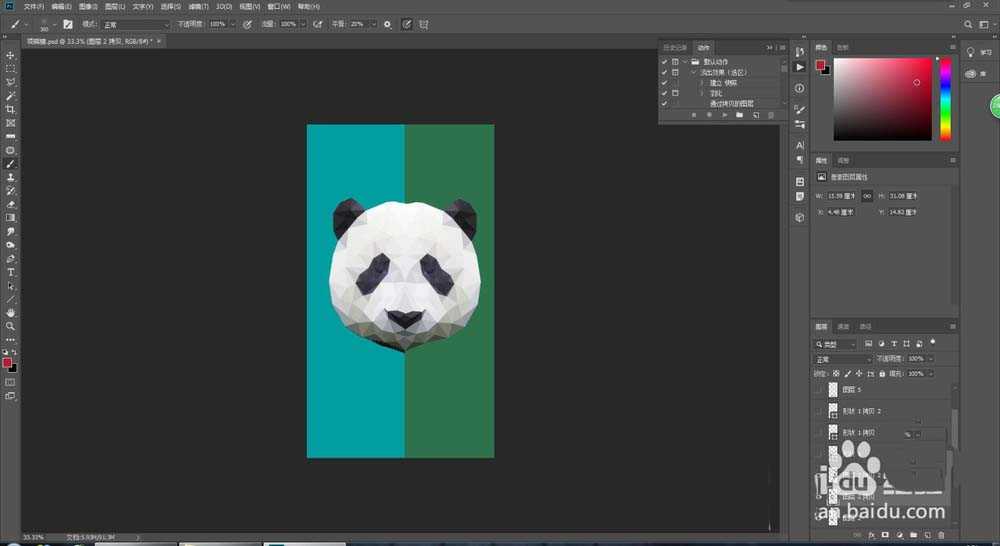Toggle visibility of 形状 1 拷贝 2 layer
Screen dimensions: 1000x546
[819, 411]
